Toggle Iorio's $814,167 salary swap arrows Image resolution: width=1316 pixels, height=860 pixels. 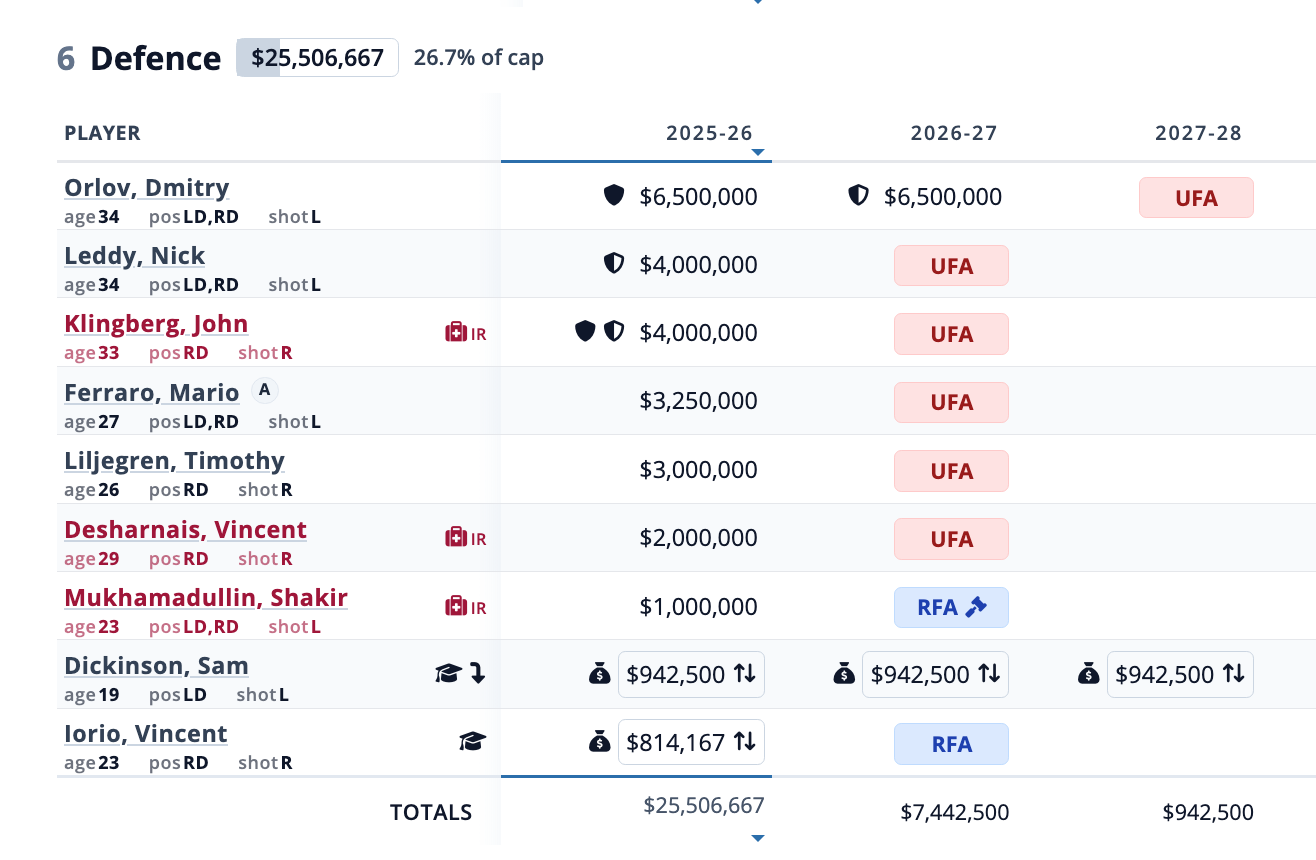click(x=745, y=742)
